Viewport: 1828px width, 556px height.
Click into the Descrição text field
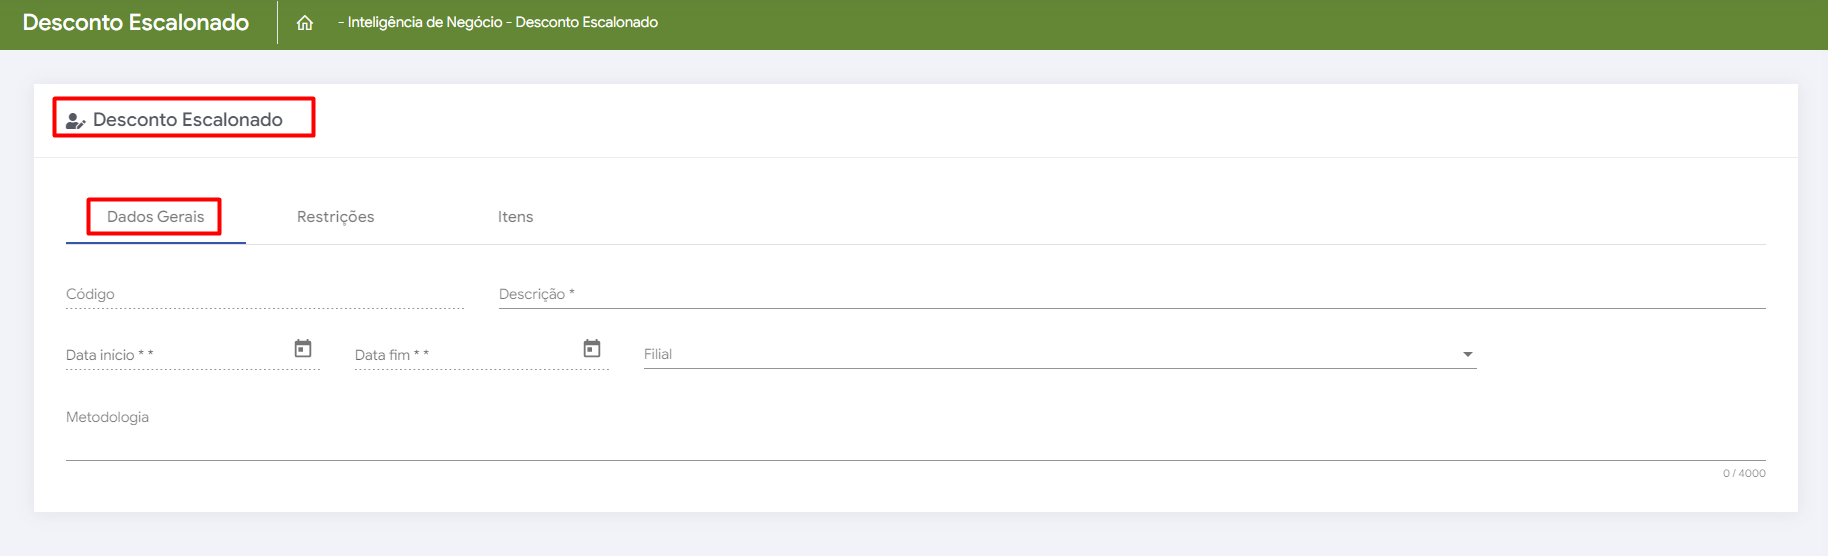point(1130,295)
